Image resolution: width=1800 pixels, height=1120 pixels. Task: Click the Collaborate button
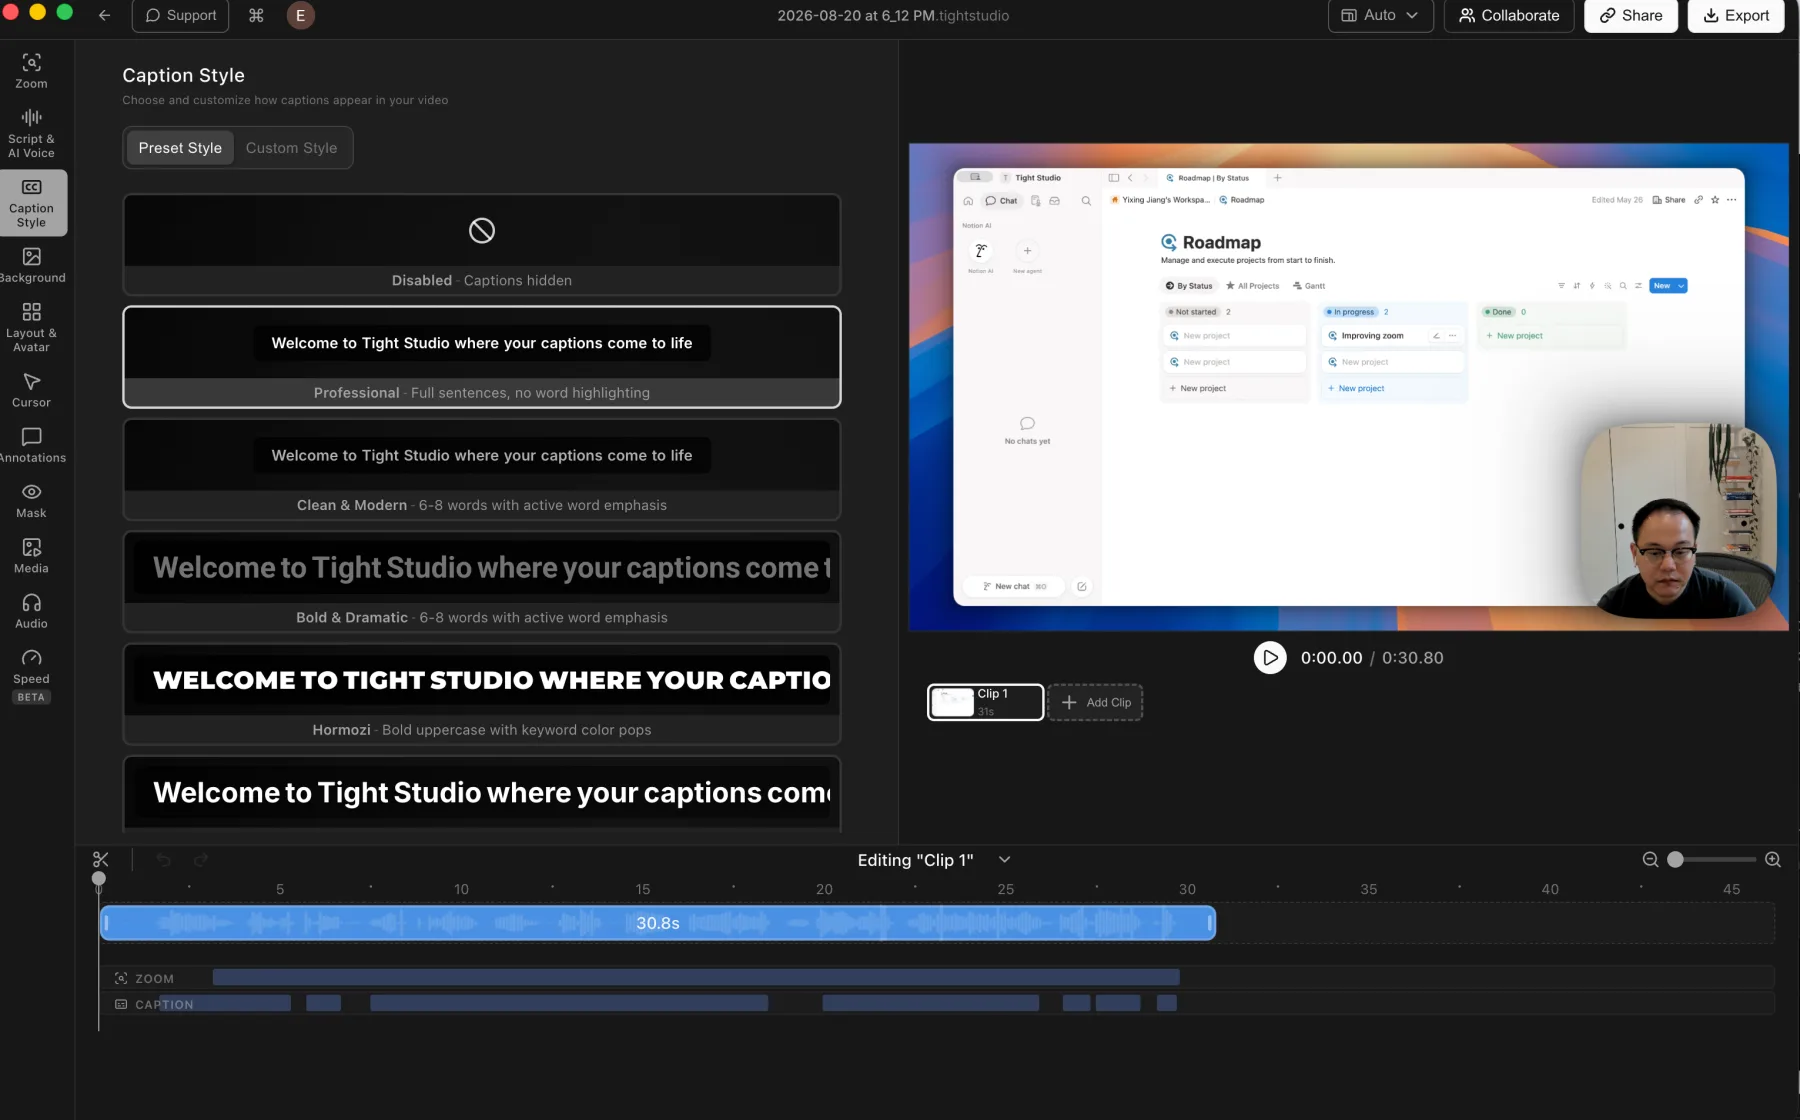[1509, 16]
